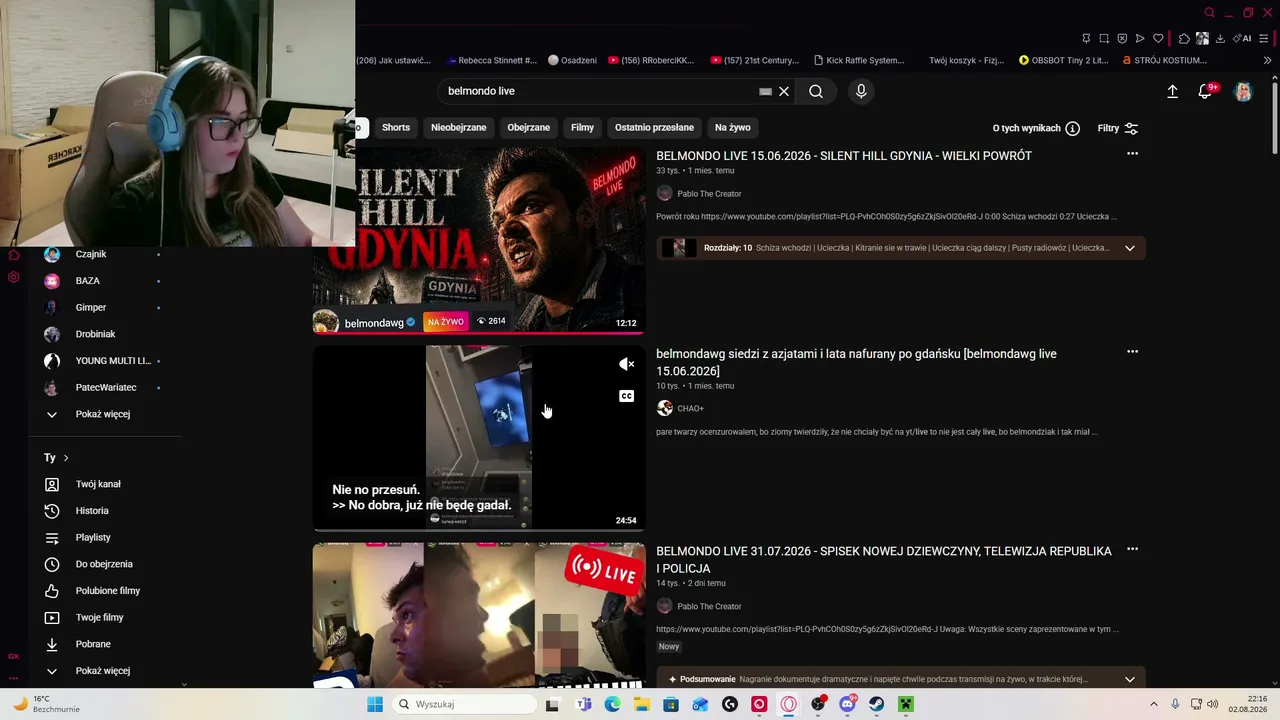The width and height of the screenshot is (1280, 720).
Task: Expand the 'Podsumowanie' summary chevron
Action: pos(1130,679)
